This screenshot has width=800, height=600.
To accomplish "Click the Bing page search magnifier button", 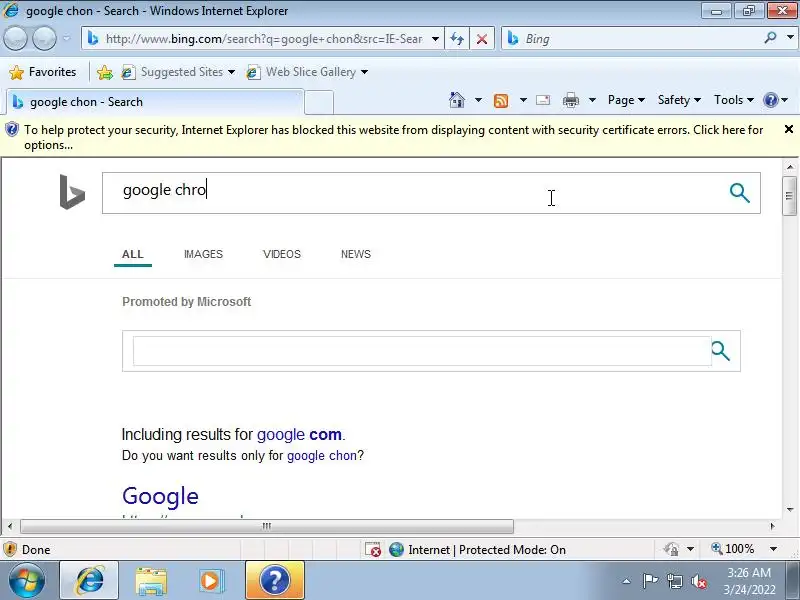I will 739,193.
